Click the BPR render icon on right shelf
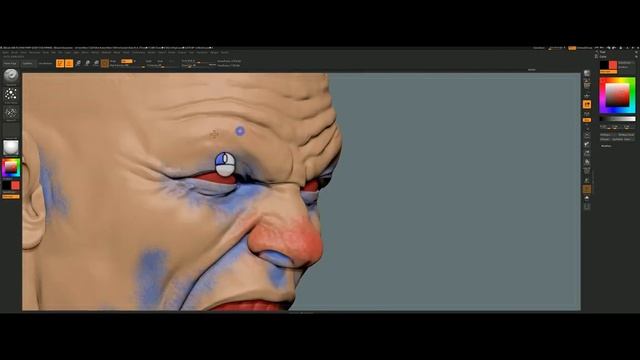640x360 pixels. coord(587,73)
